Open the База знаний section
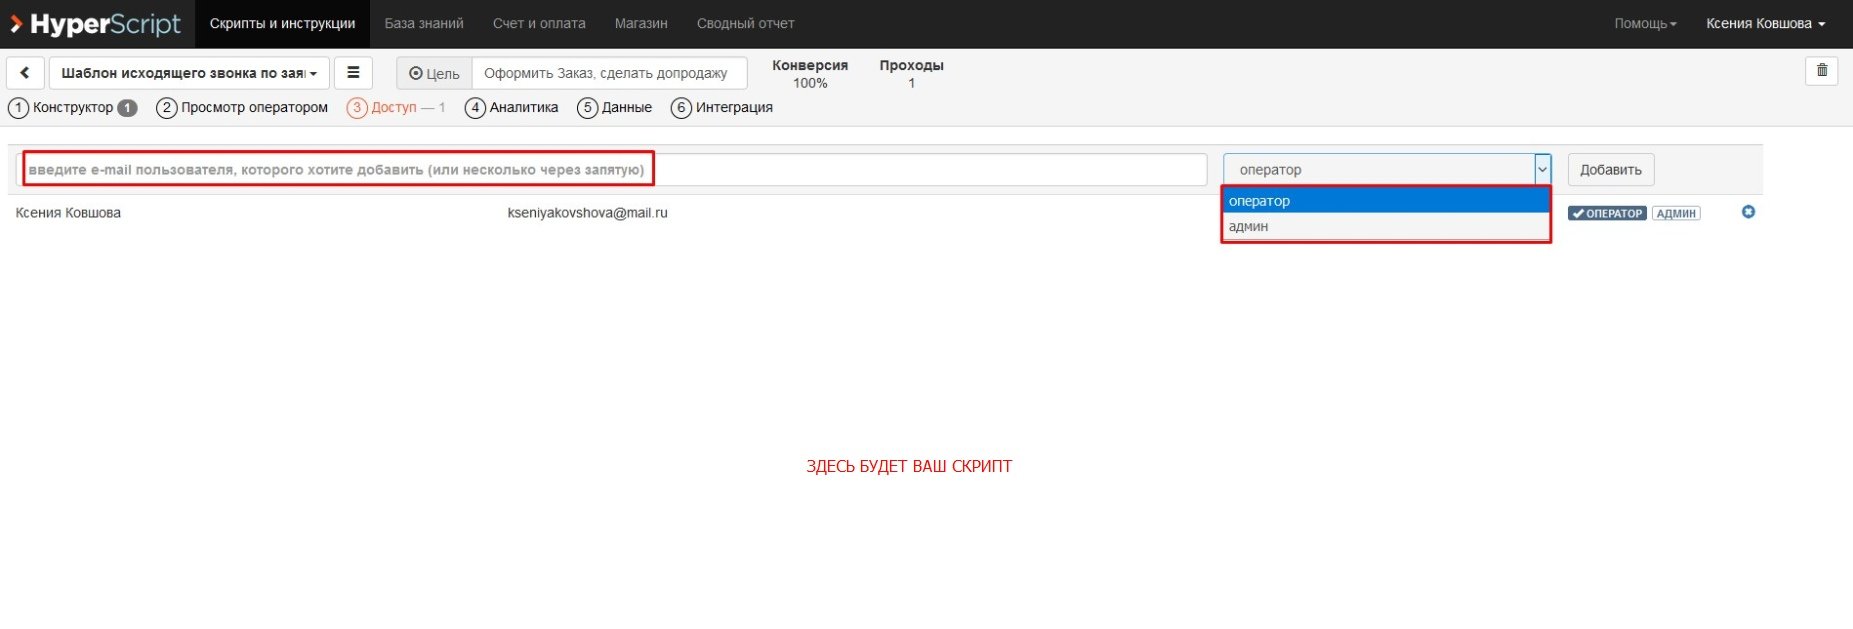Screen dimensions: 1853x629 (x=424, y=23)
